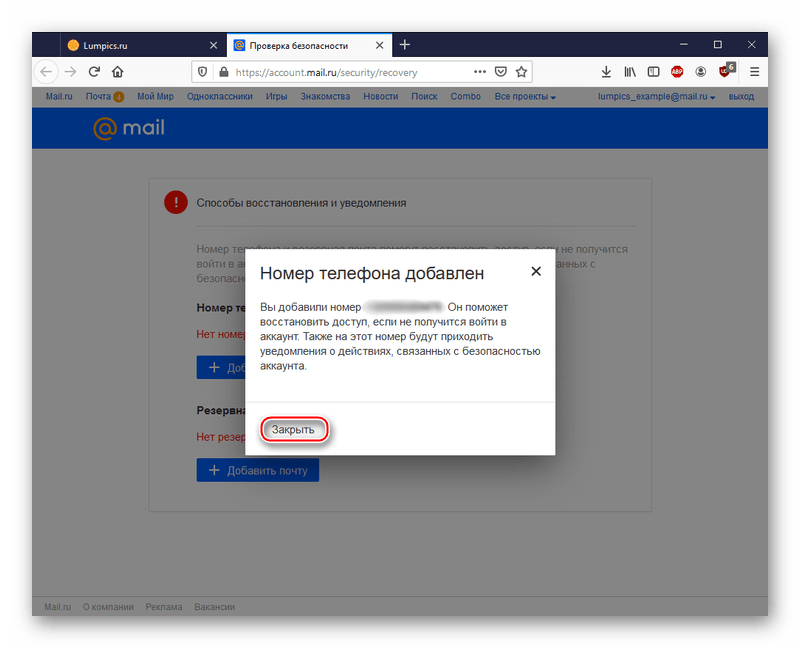Open a new browser tab
The image size is (800, 648).
[x=404, y=45]
